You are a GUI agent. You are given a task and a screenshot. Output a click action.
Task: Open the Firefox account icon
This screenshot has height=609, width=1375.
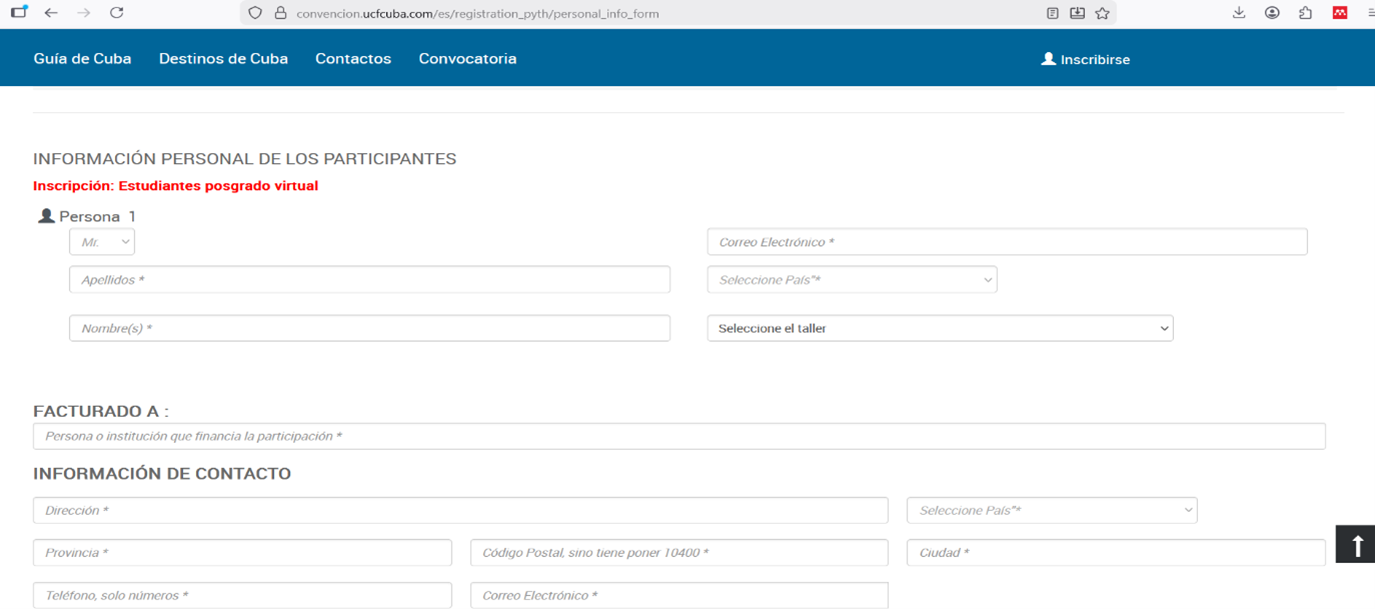click(1272, 13)
